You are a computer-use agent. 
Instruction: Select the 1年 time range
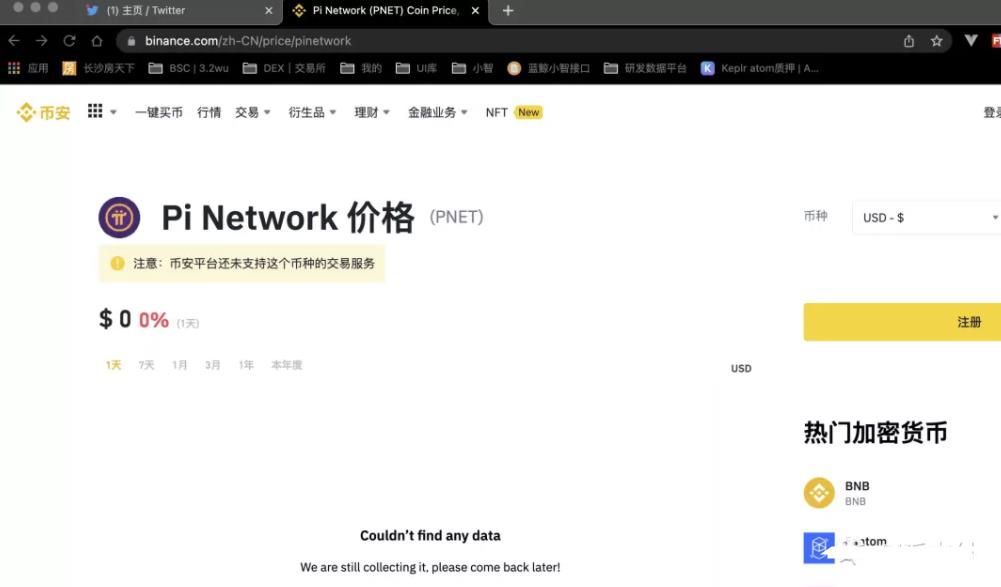(246, 365)
